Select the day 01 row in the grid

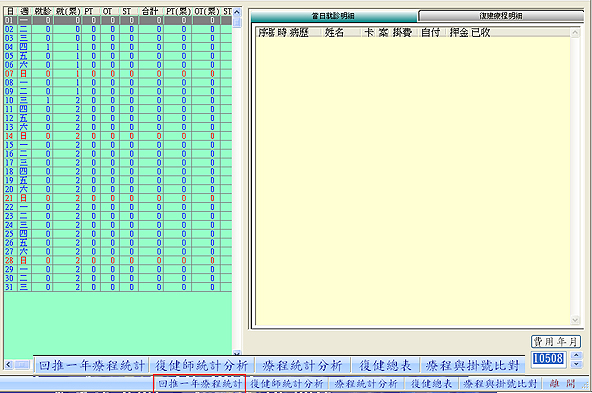pyautogui.click(x=117, y=20)
